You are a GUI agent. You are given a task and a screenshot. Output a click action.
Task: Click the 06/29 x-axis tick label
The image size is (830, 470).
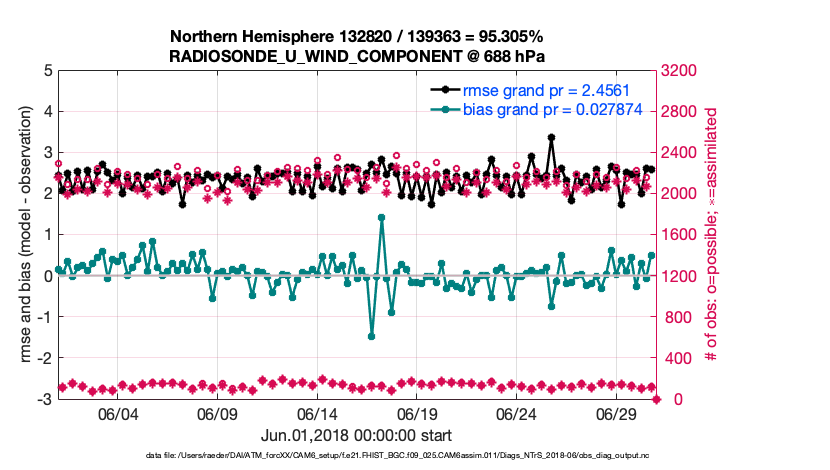617,414
